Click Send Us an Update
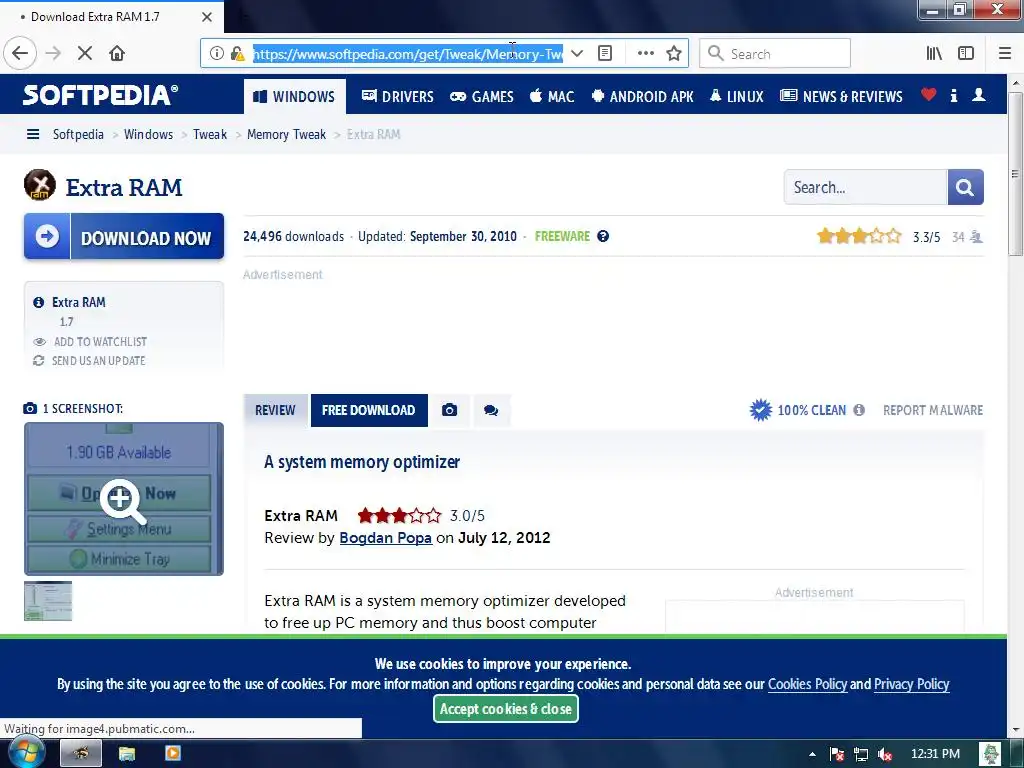The height and width of the screenshot is (768, 1024). pyautogui.click(x=99, y=360)
